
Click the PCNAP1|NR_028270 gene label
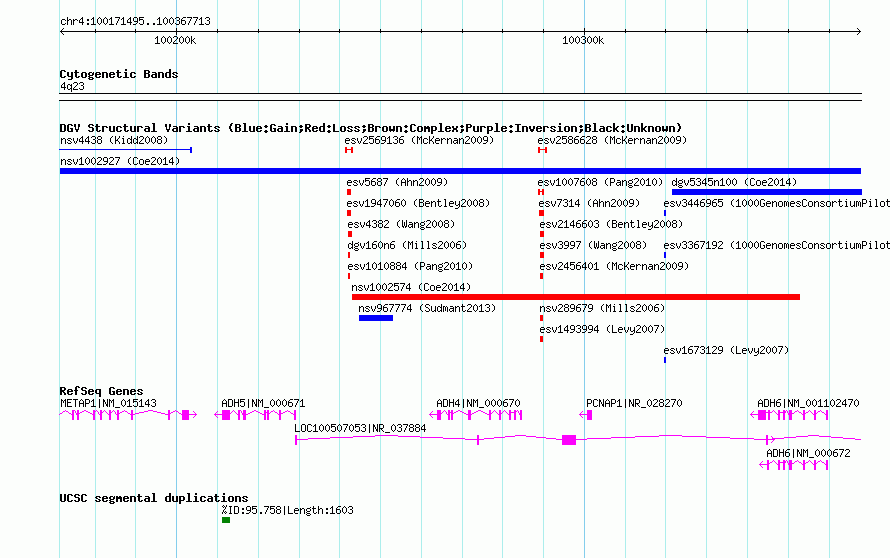634,404
